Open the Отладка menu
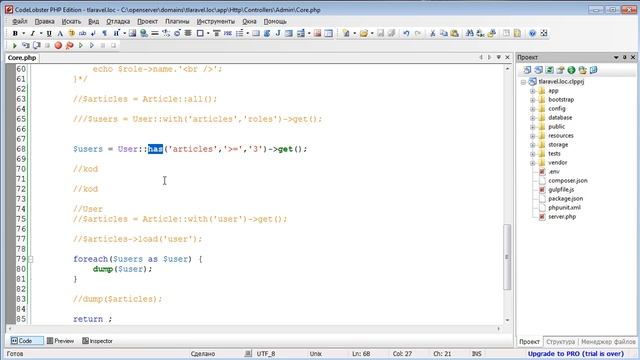640x360 pixels. [x=118, y=21]
